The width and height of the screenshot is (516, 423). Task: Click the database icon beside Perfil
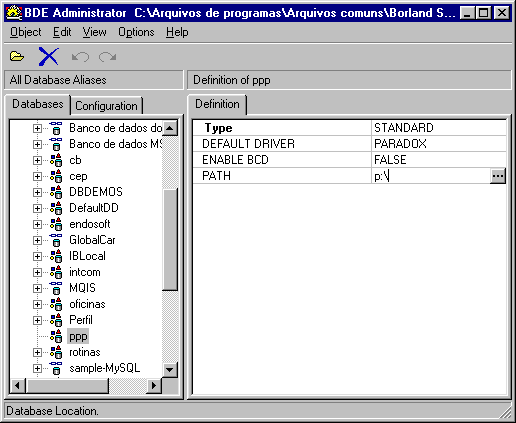pyautogui.click(x=56, y=320)
